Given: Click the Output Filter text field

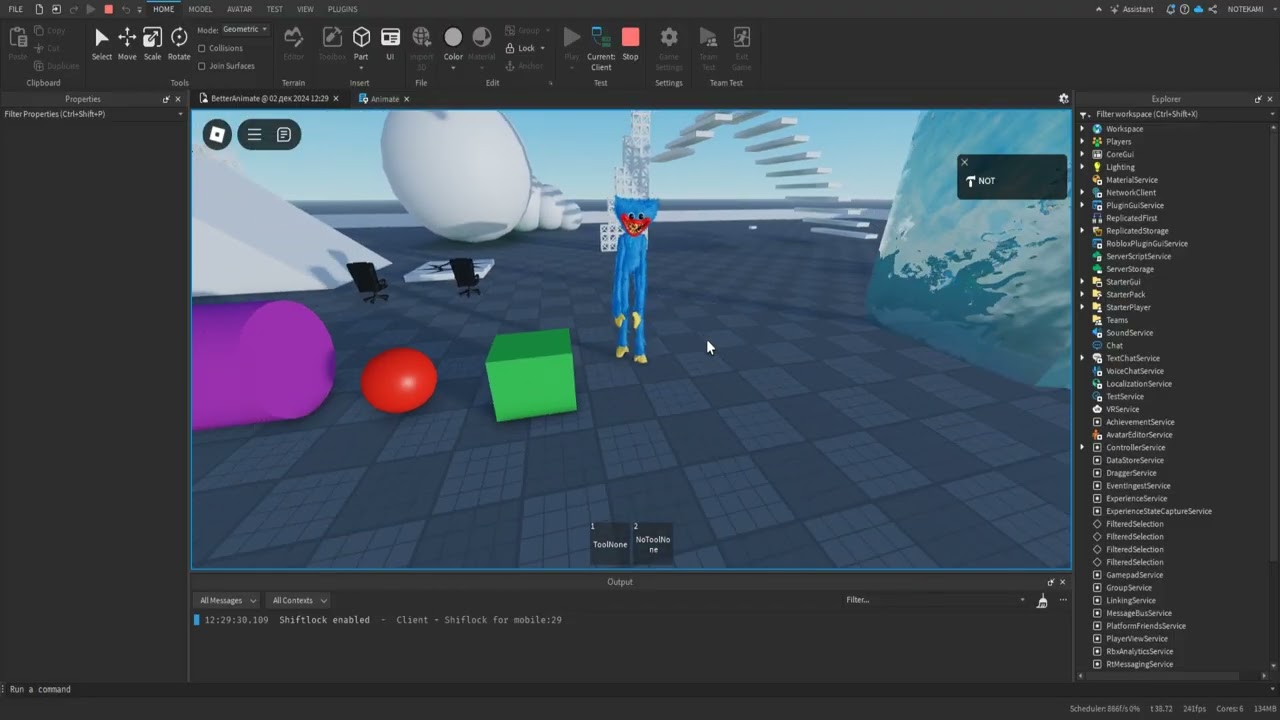Looking at the screenshot, I should click(935, 600).
